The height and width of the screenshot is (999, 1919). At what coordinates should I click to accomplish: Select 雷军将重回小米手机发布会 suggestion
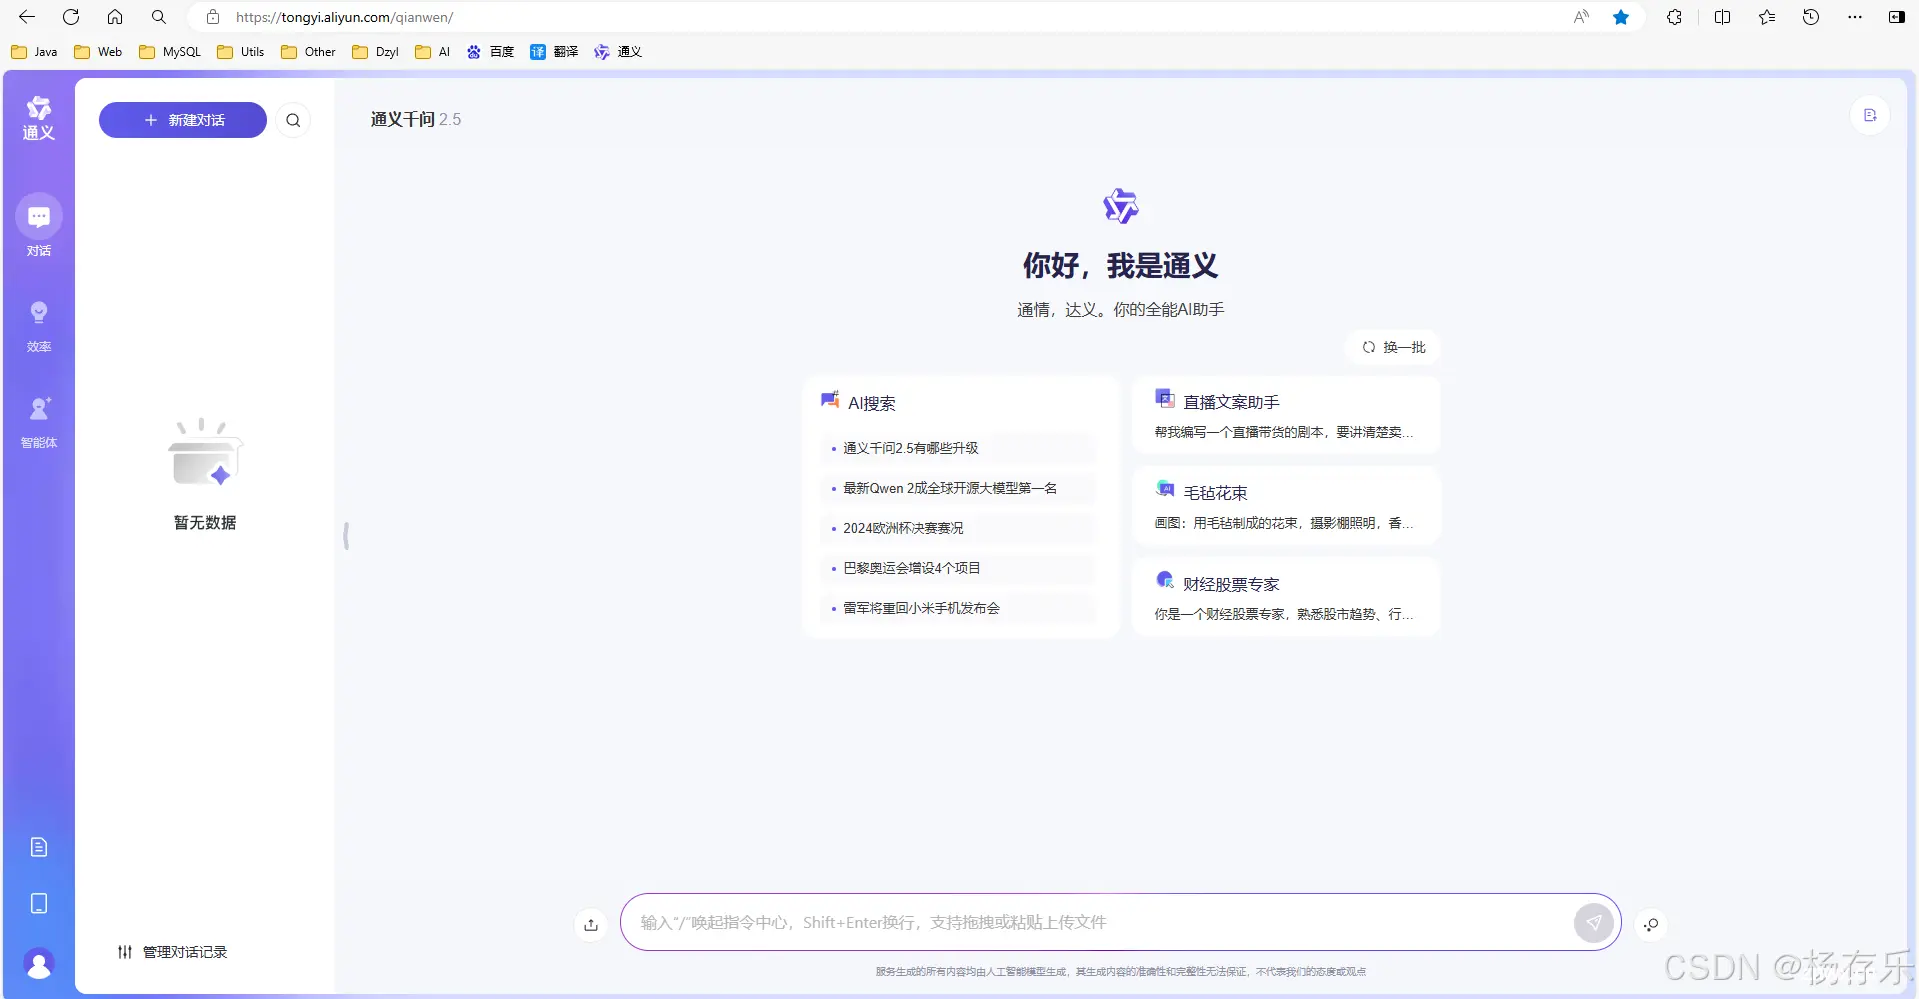tap(958, 608)
